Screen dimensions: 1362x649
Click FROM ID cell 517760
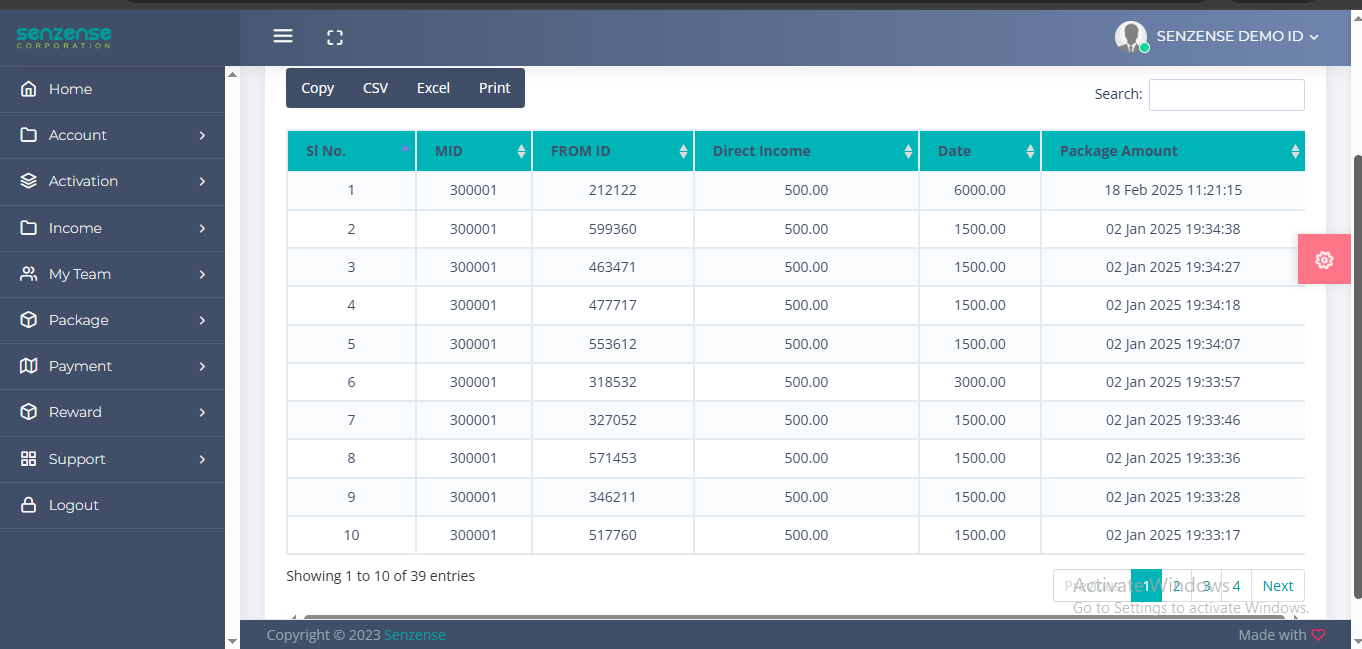click(613, 535)
